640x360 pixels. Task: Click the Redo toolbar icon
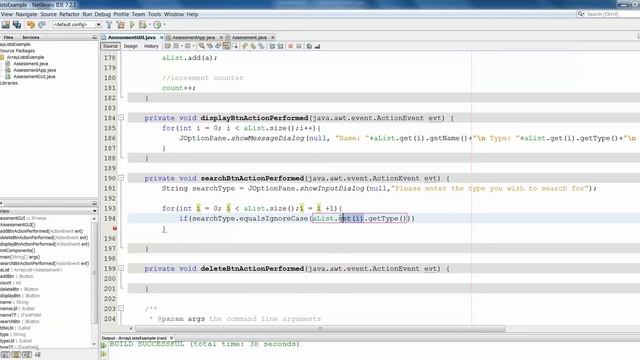pos(42,24)
